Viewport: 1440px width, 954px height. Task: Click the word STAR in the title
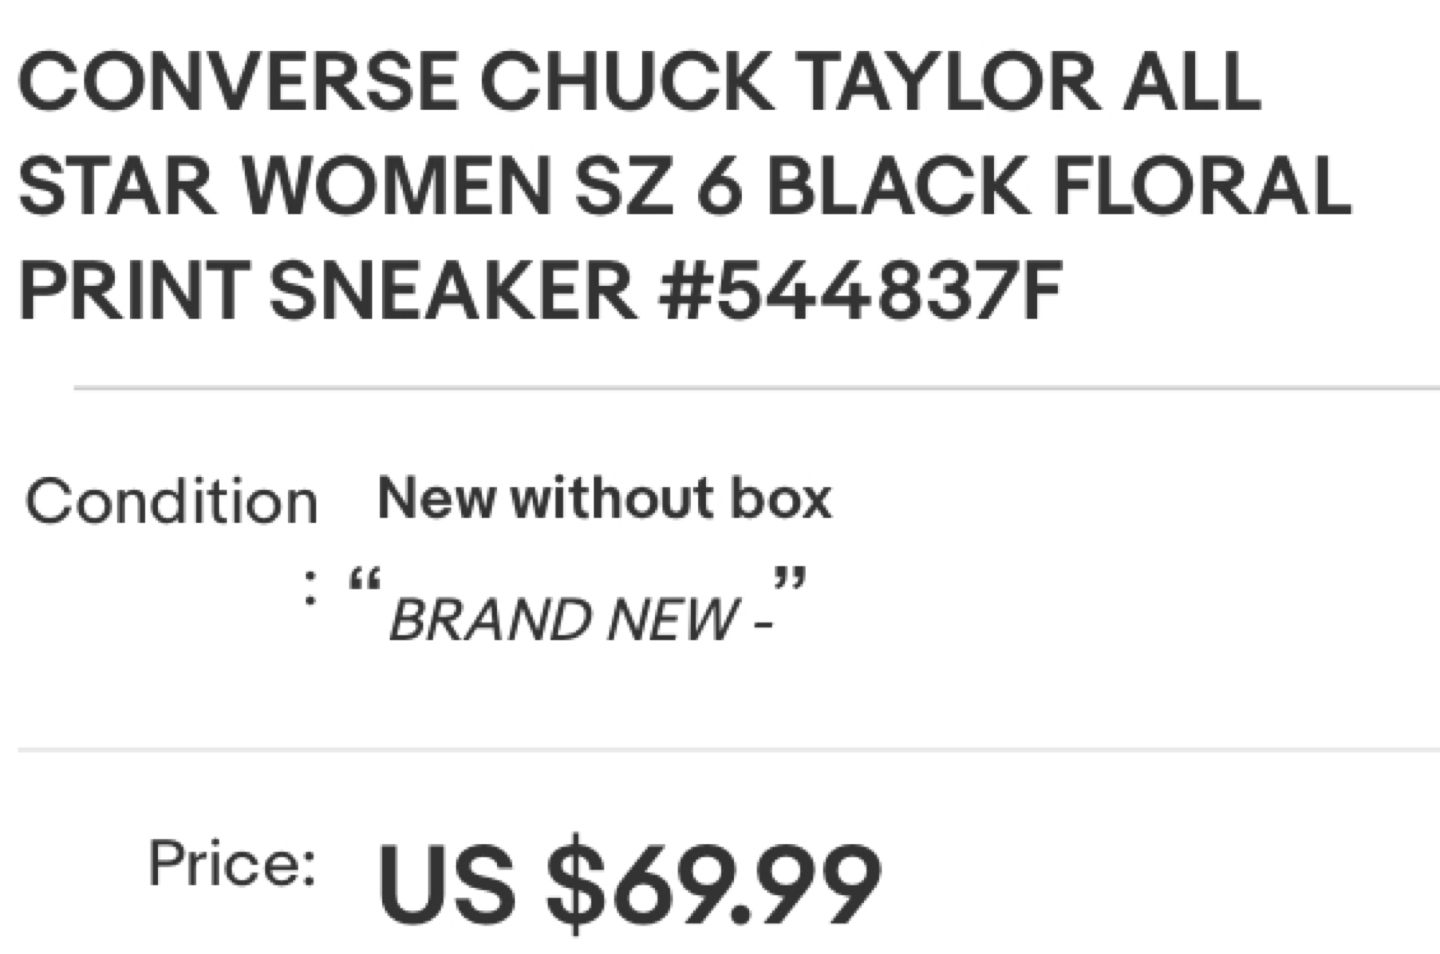coord(118,186)
